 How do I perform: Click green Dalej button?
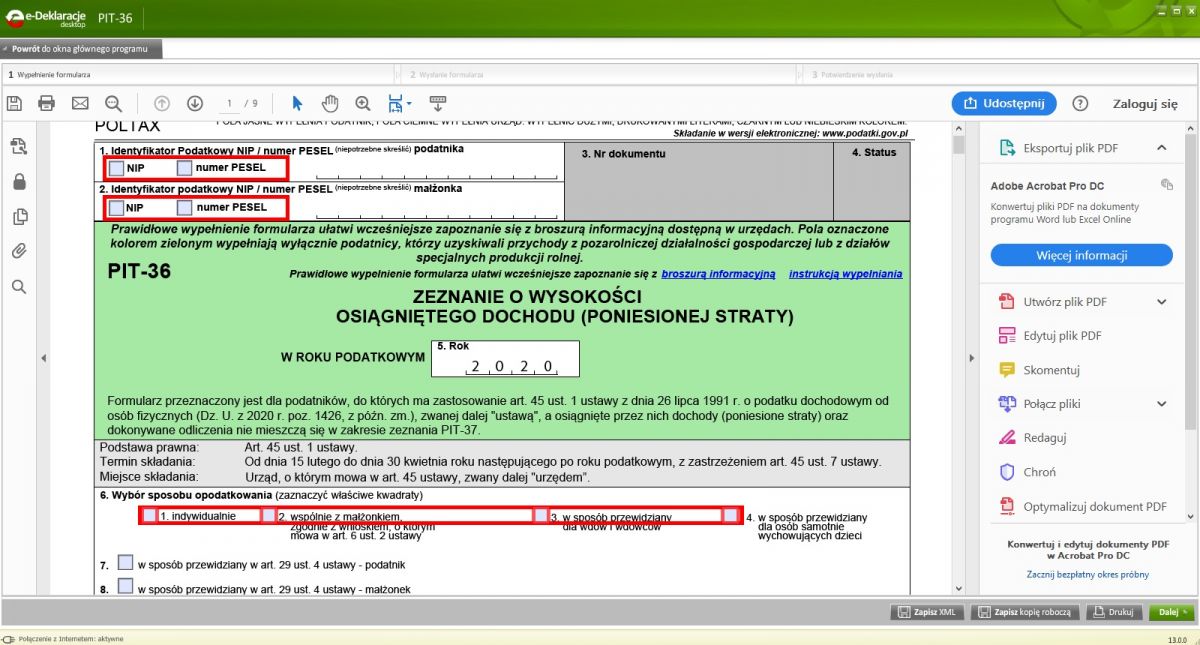(x=1171, y=612)
